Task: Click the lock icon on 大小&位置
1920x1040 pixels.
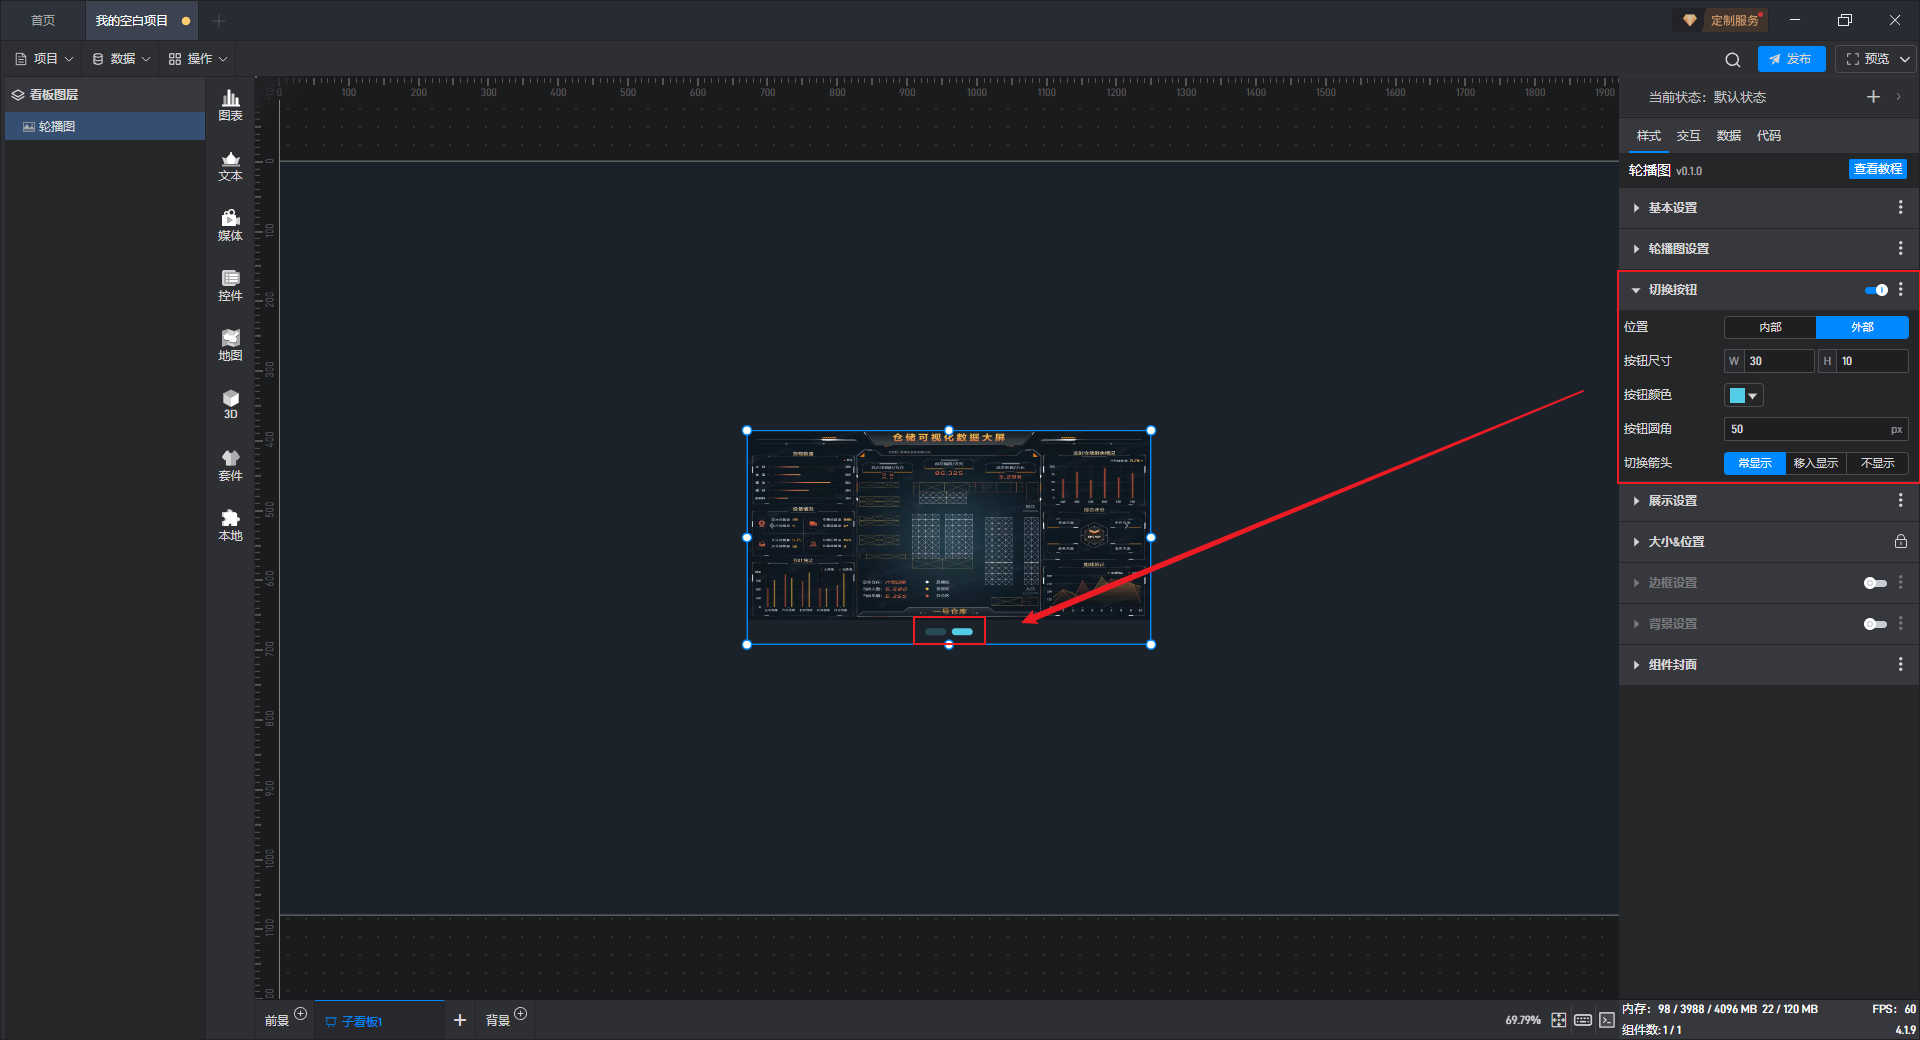Action: click(x=1900, y=541)
